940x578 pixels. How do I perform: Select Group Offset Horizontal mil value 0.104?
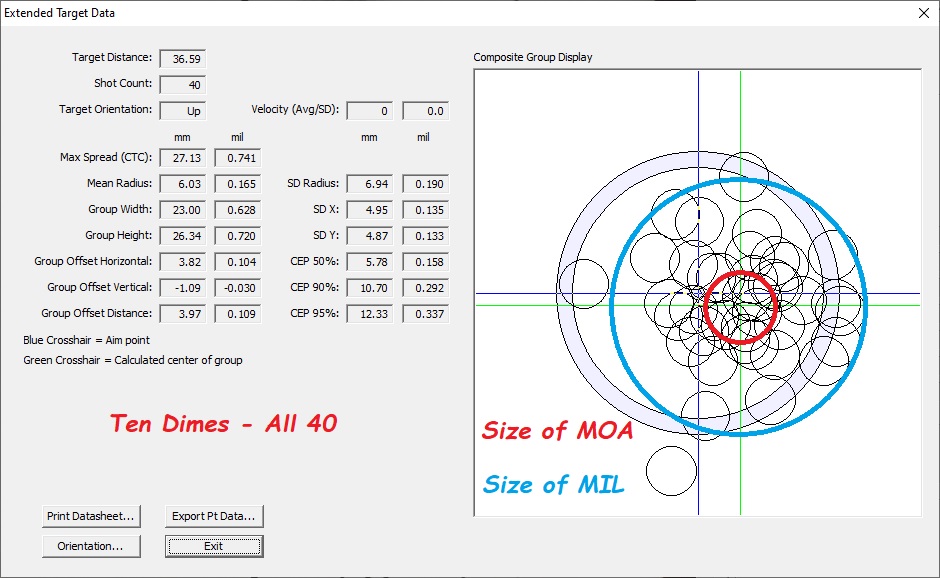[x=238, y=262]
